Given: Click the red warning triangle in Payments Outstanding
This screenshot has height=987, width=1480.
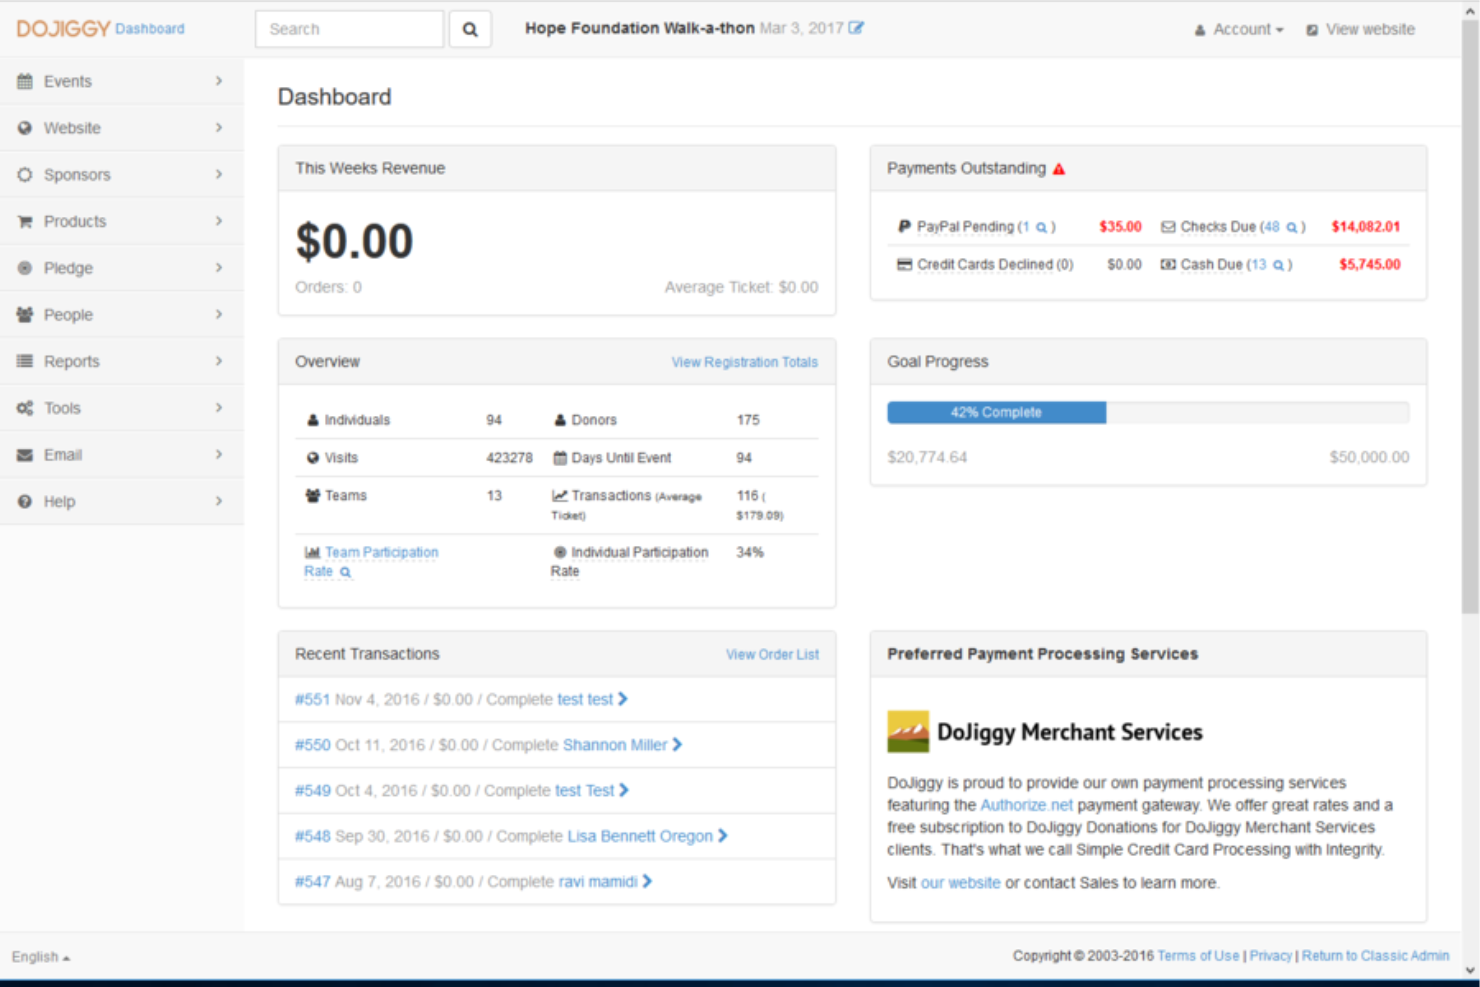Looking at the screenshot, I should click(x=1059, y=168).
